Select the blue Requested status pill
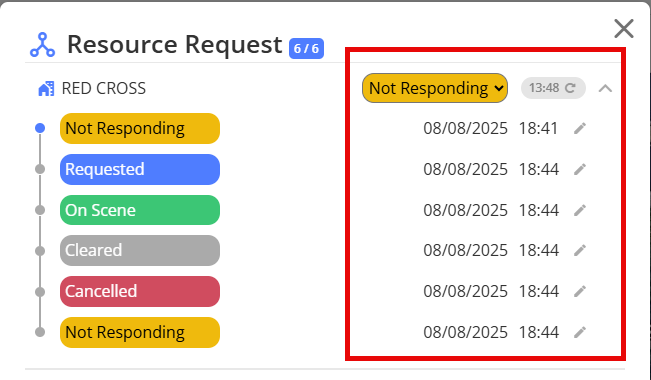 tap(140, 169)
